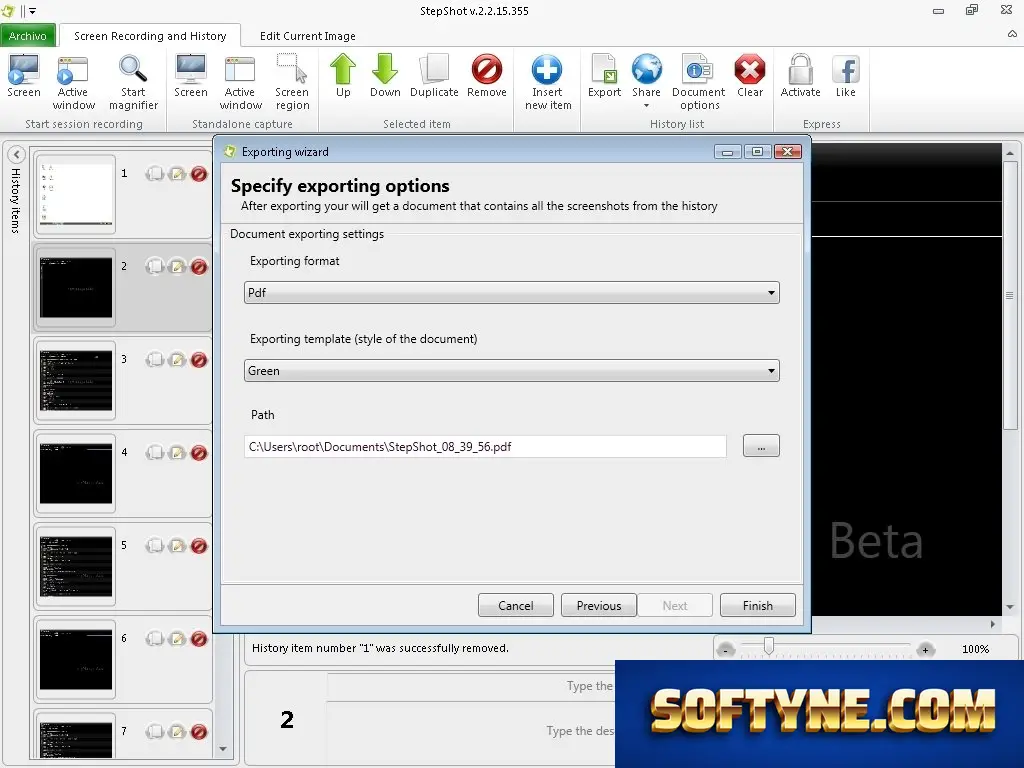Move selected item Up with green arrow

click(x=343, y=69)
